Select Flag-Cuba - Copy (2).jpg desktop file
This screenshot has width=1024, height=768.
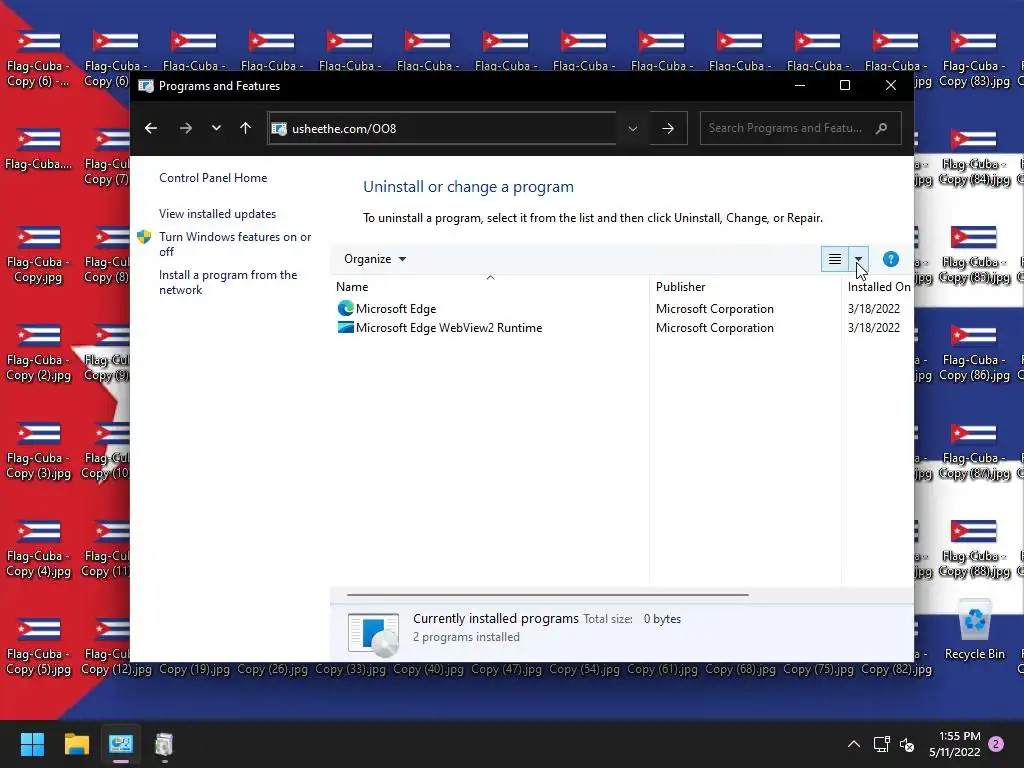click(39, 353)
